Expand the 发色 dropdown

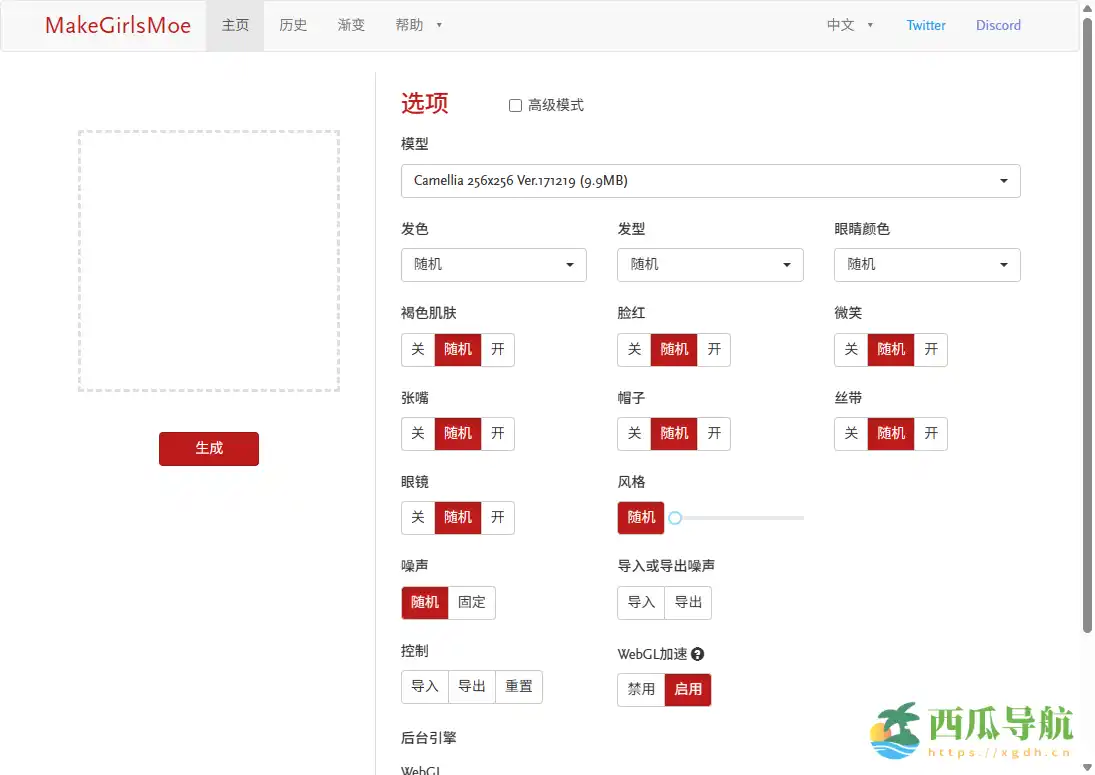(x=493, y=265)
